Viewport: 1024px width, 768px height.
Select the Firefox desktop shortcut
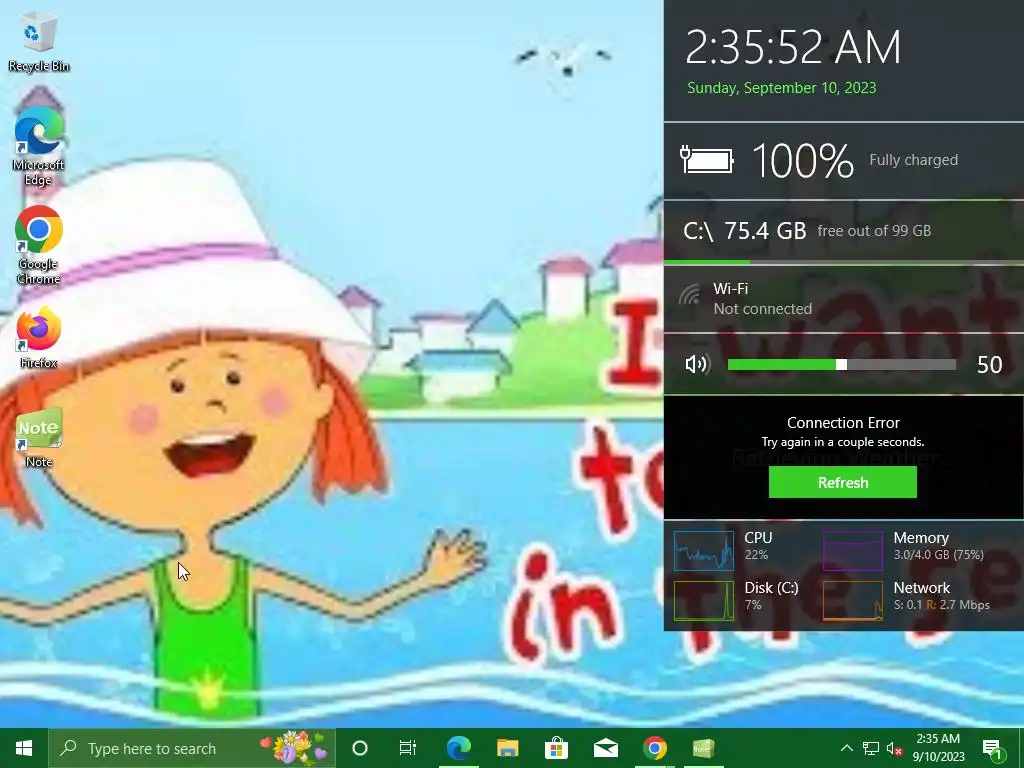[x=39, y=338]
